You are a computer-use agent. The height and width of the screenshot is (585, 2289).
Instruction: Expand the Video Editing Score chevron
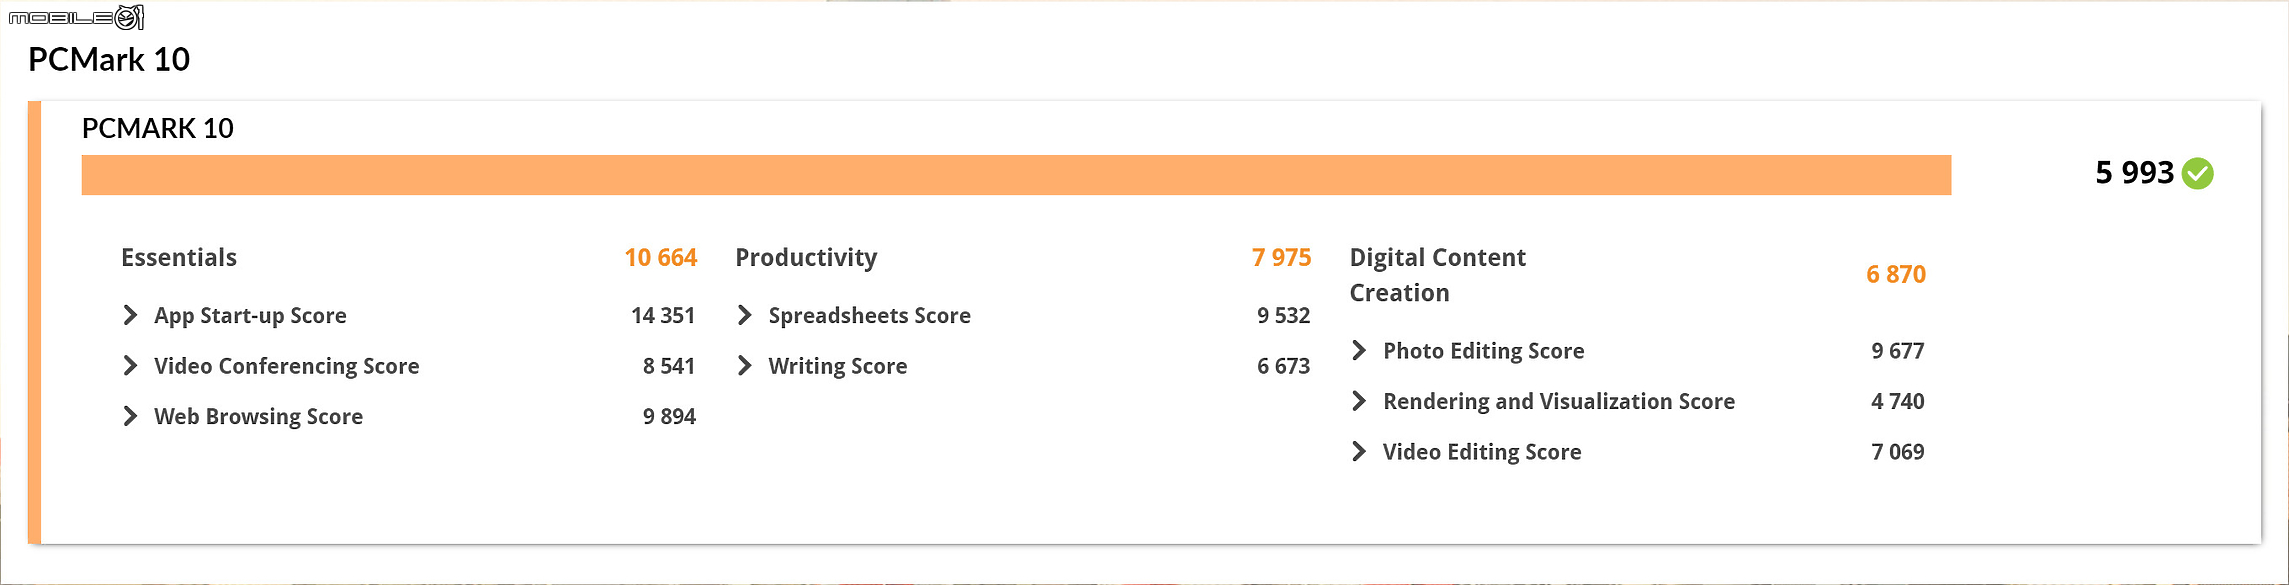1358,451
